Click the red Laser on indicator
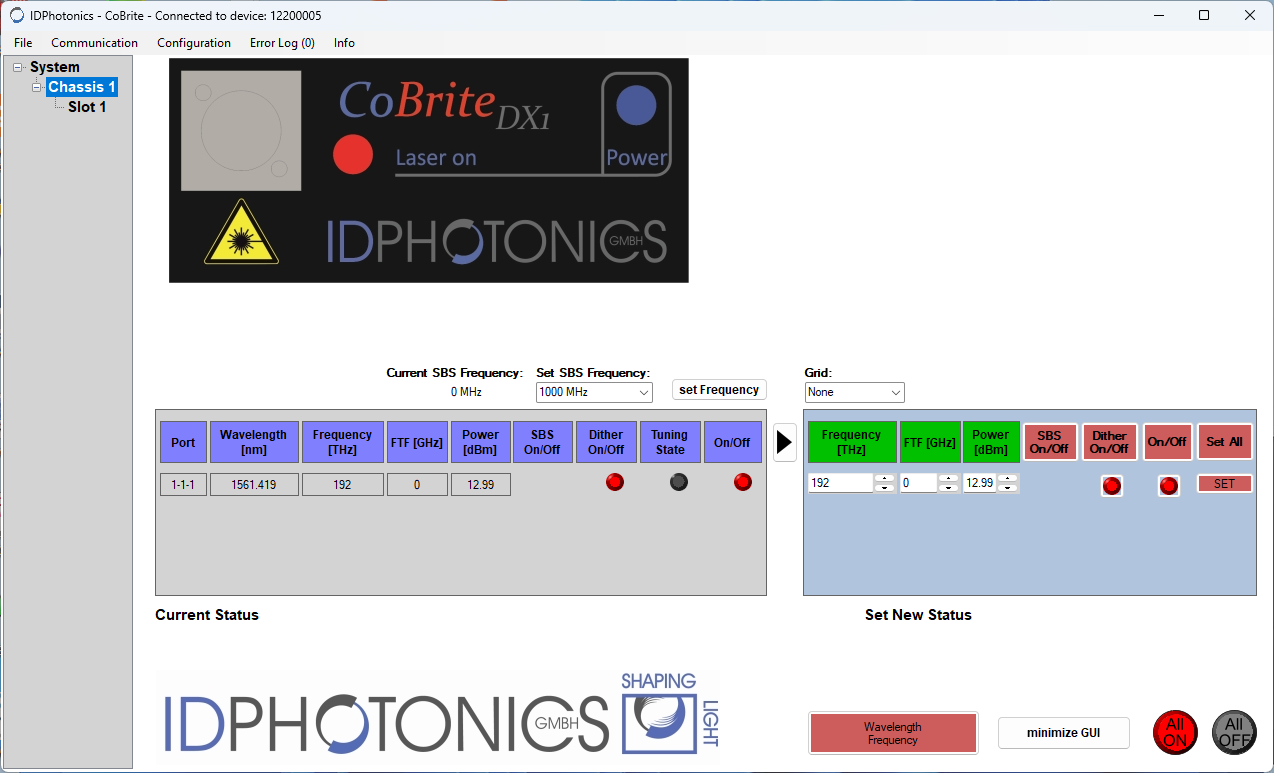This screenshot has width=1274, height=773. point(352,154)
